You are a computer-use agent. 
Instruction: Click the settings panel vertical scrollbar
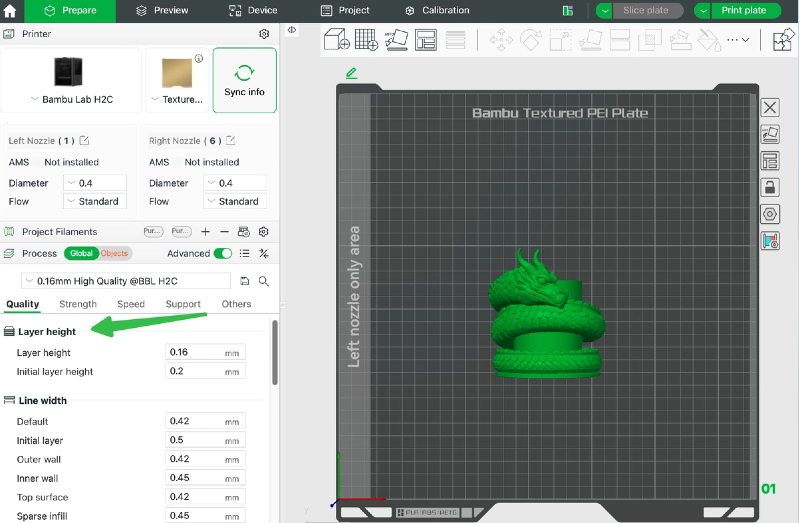275,352
